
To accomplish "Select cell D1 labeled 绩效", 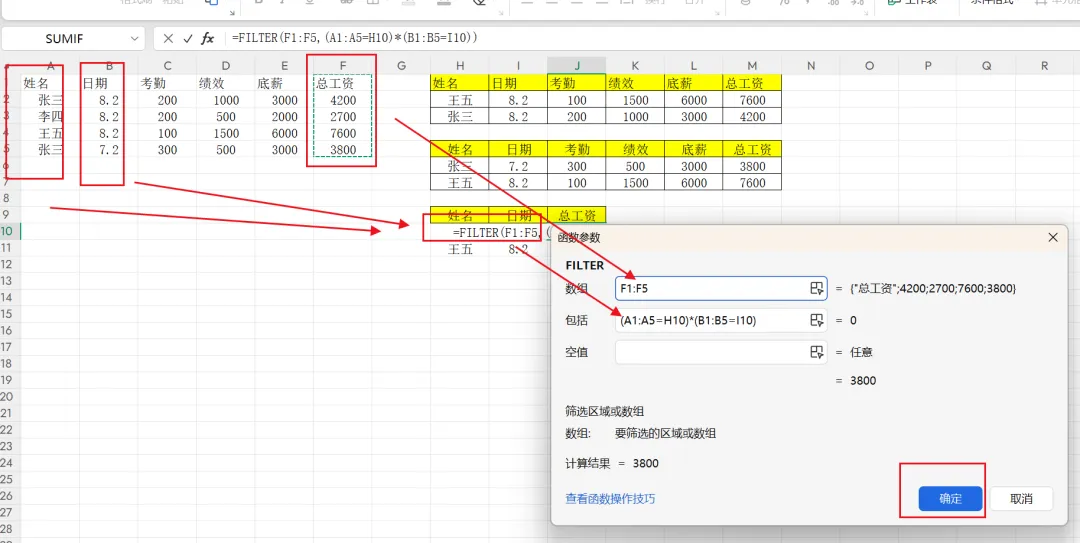I will coord(226,83).
